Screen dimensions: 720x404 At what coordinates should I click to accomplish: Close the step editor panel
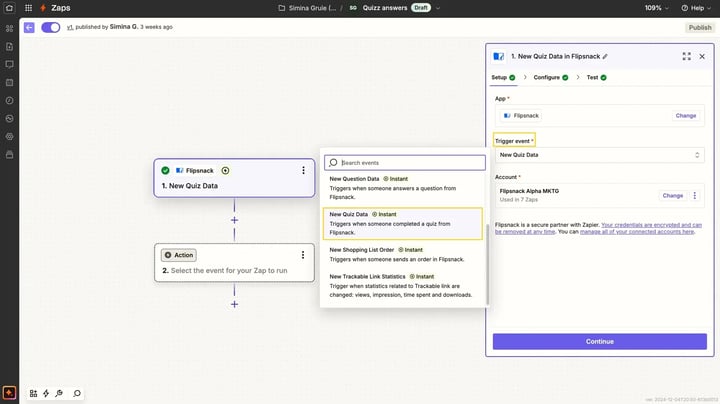pyautogui.click(x=702, y=56)
